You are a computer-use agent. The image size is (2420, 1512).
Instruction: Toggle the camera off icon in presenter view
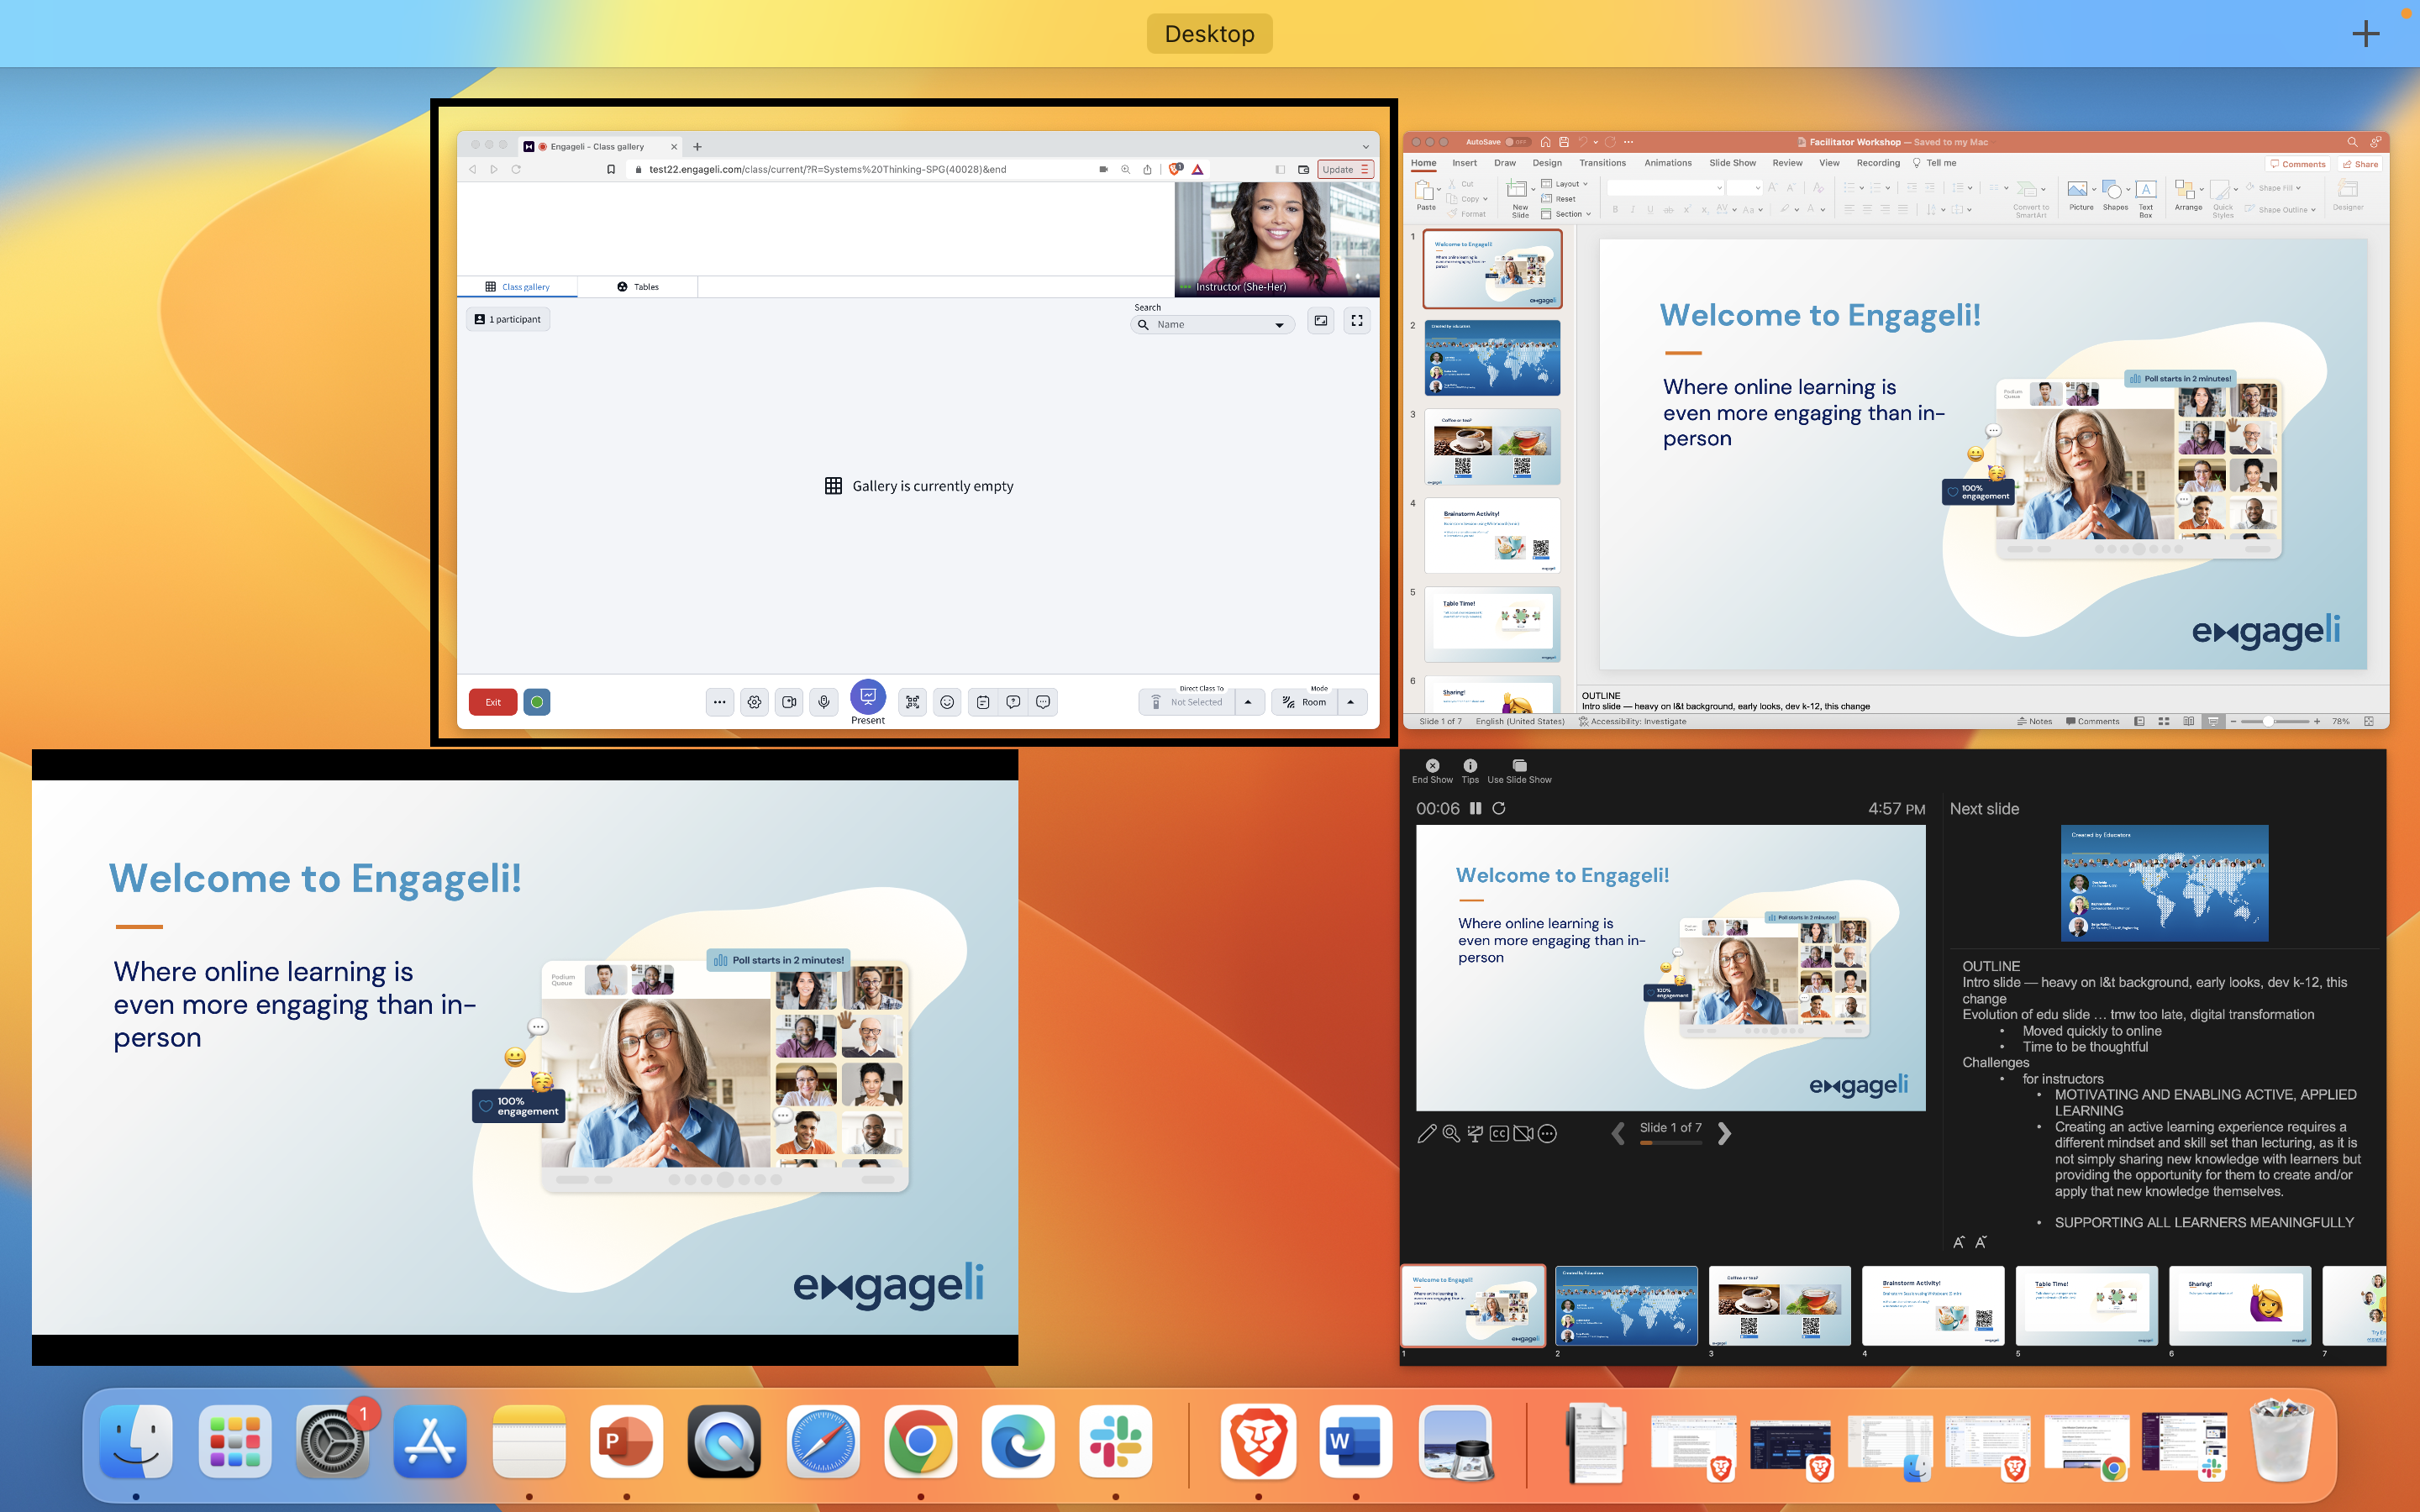pos(1523,1133)
